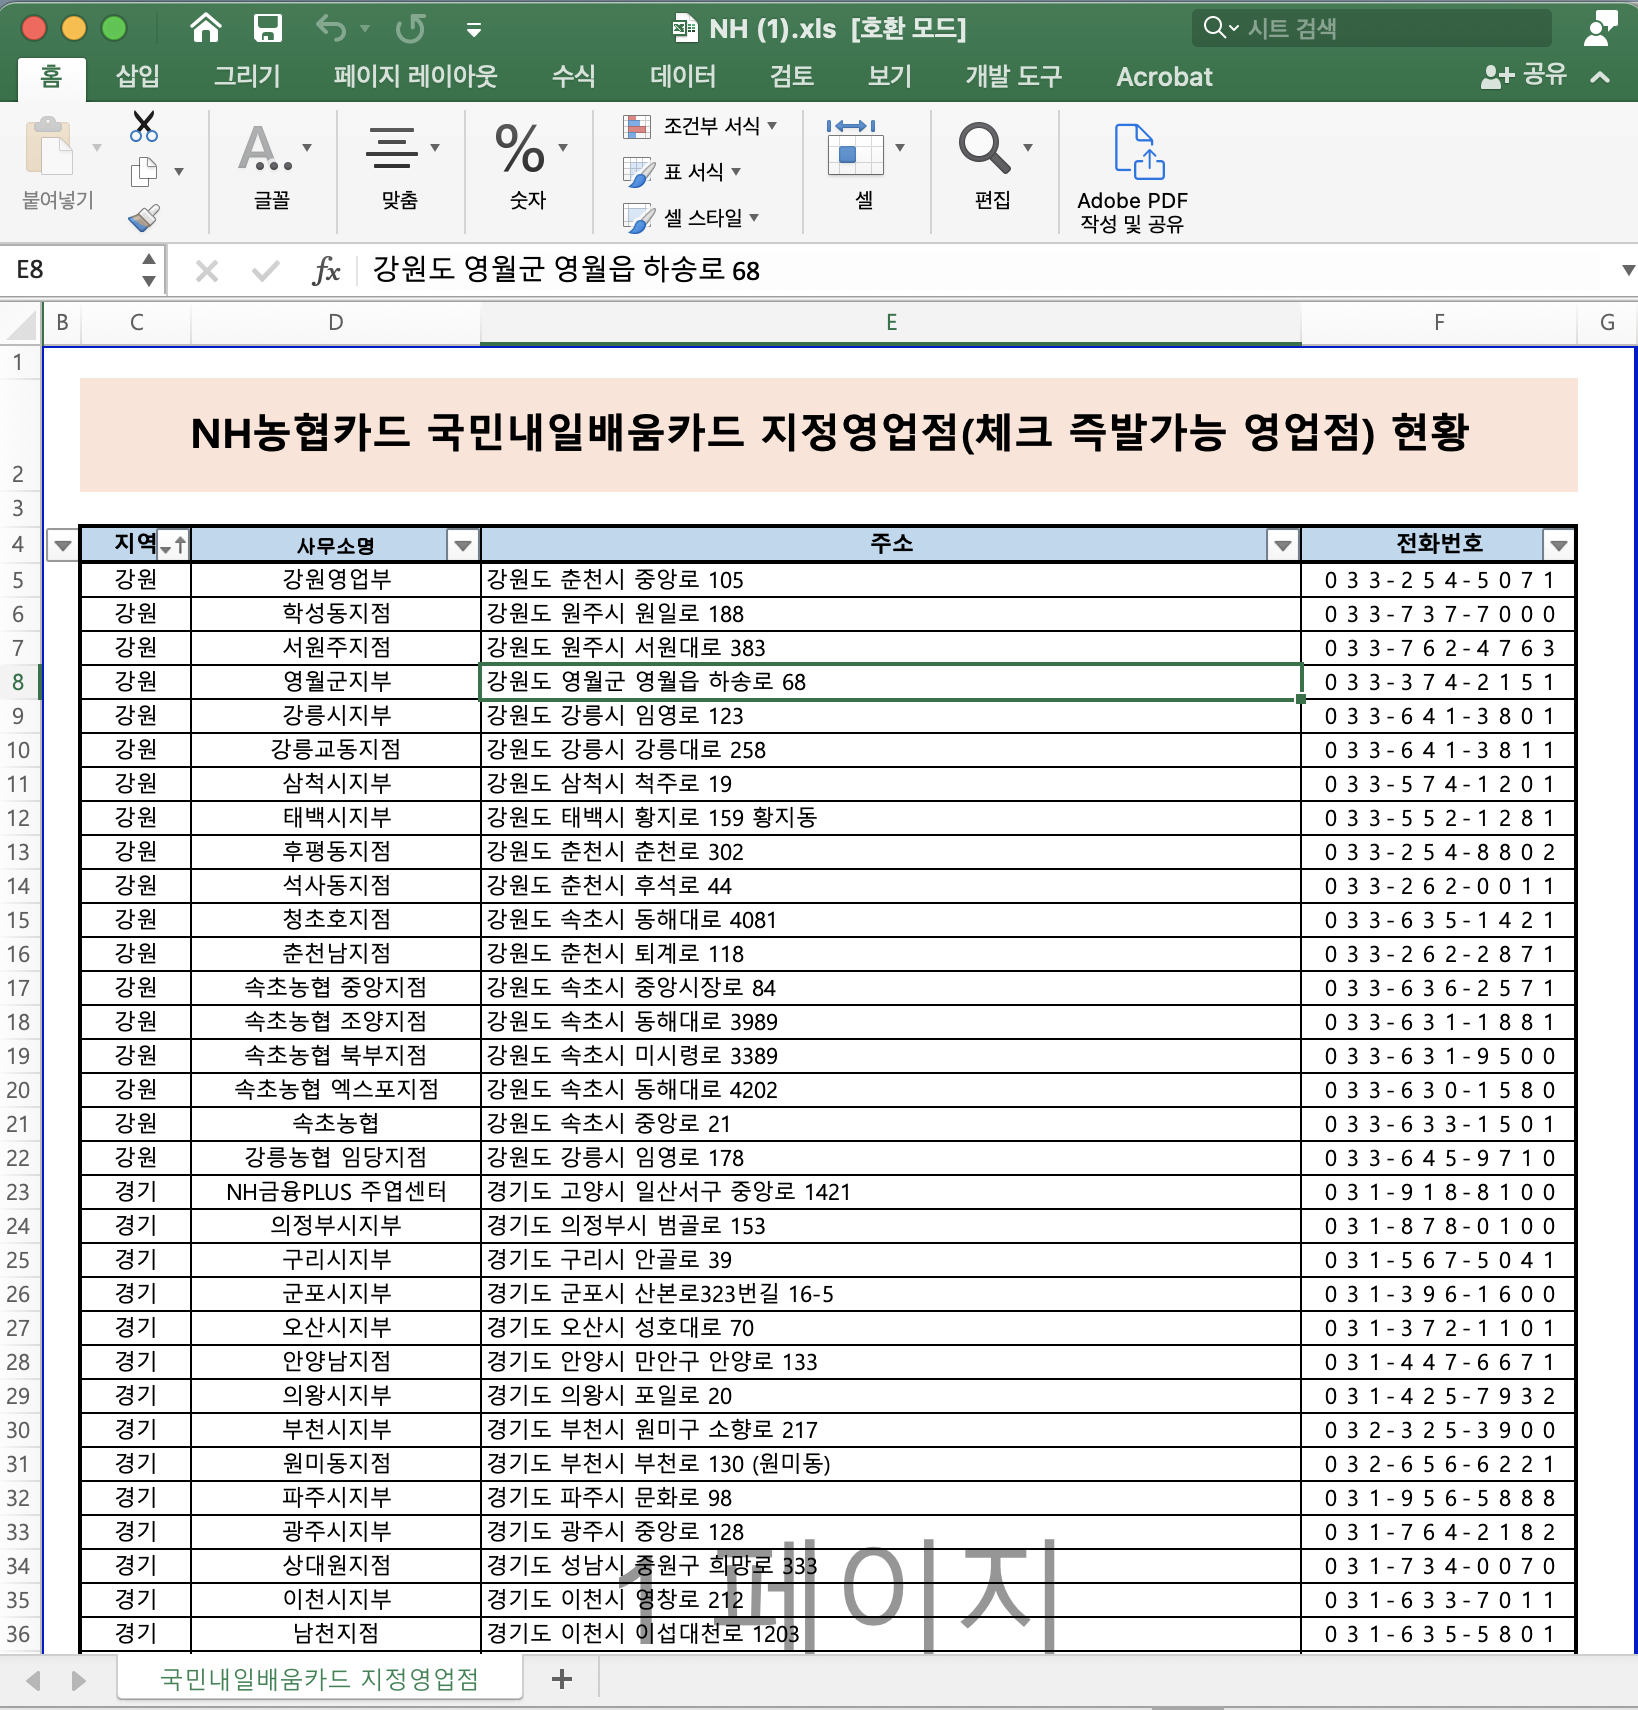1638x1710 pixels.
Task: Open Table Format (표 서식) menu
Action: (682, 172)
